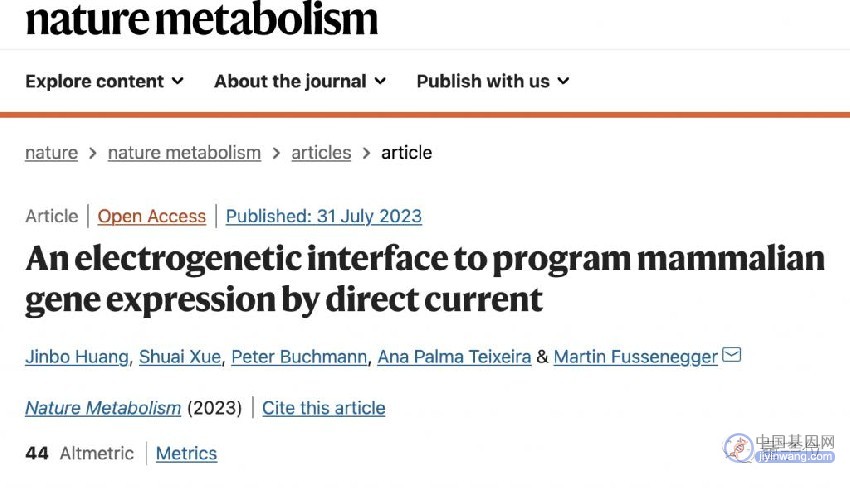The image size is (850, 488).
Task: Click the nature metabolism journal logo
Action: pyautogui.click(x=202, y=18)
